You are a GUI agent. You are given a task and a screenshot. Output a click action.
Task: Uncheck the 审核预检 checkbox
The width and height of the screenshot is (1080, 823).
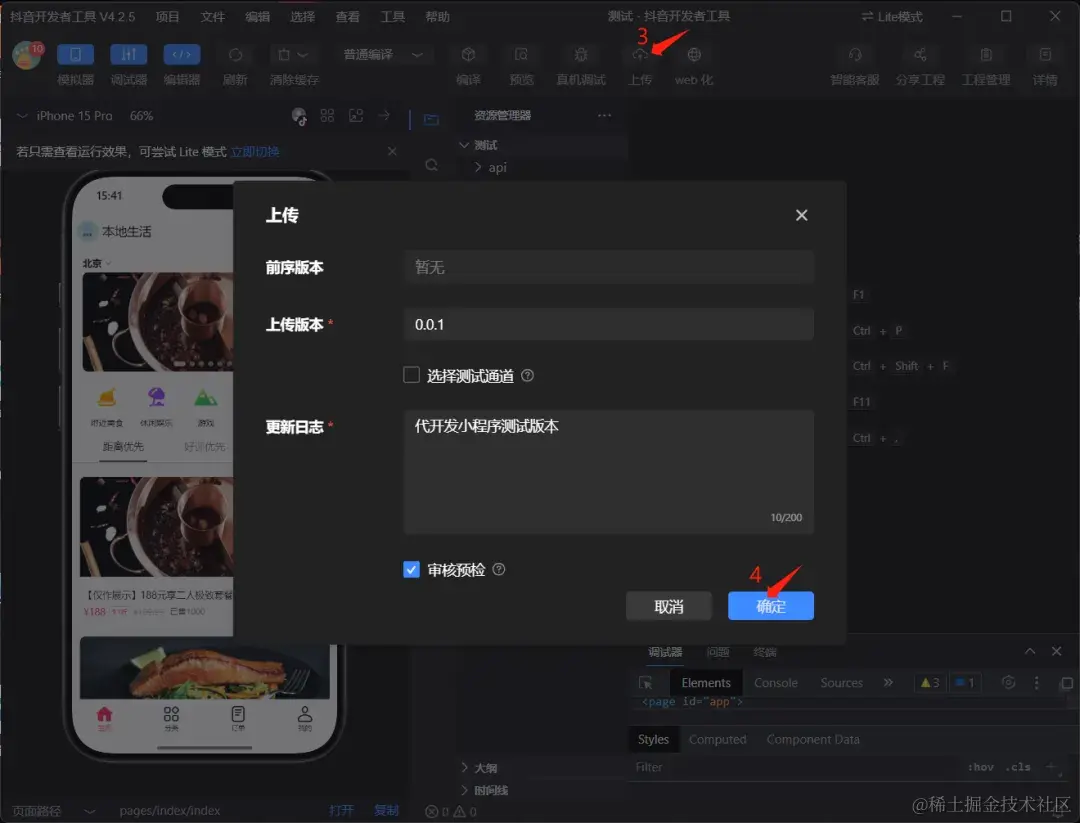(x=411, y=569)
